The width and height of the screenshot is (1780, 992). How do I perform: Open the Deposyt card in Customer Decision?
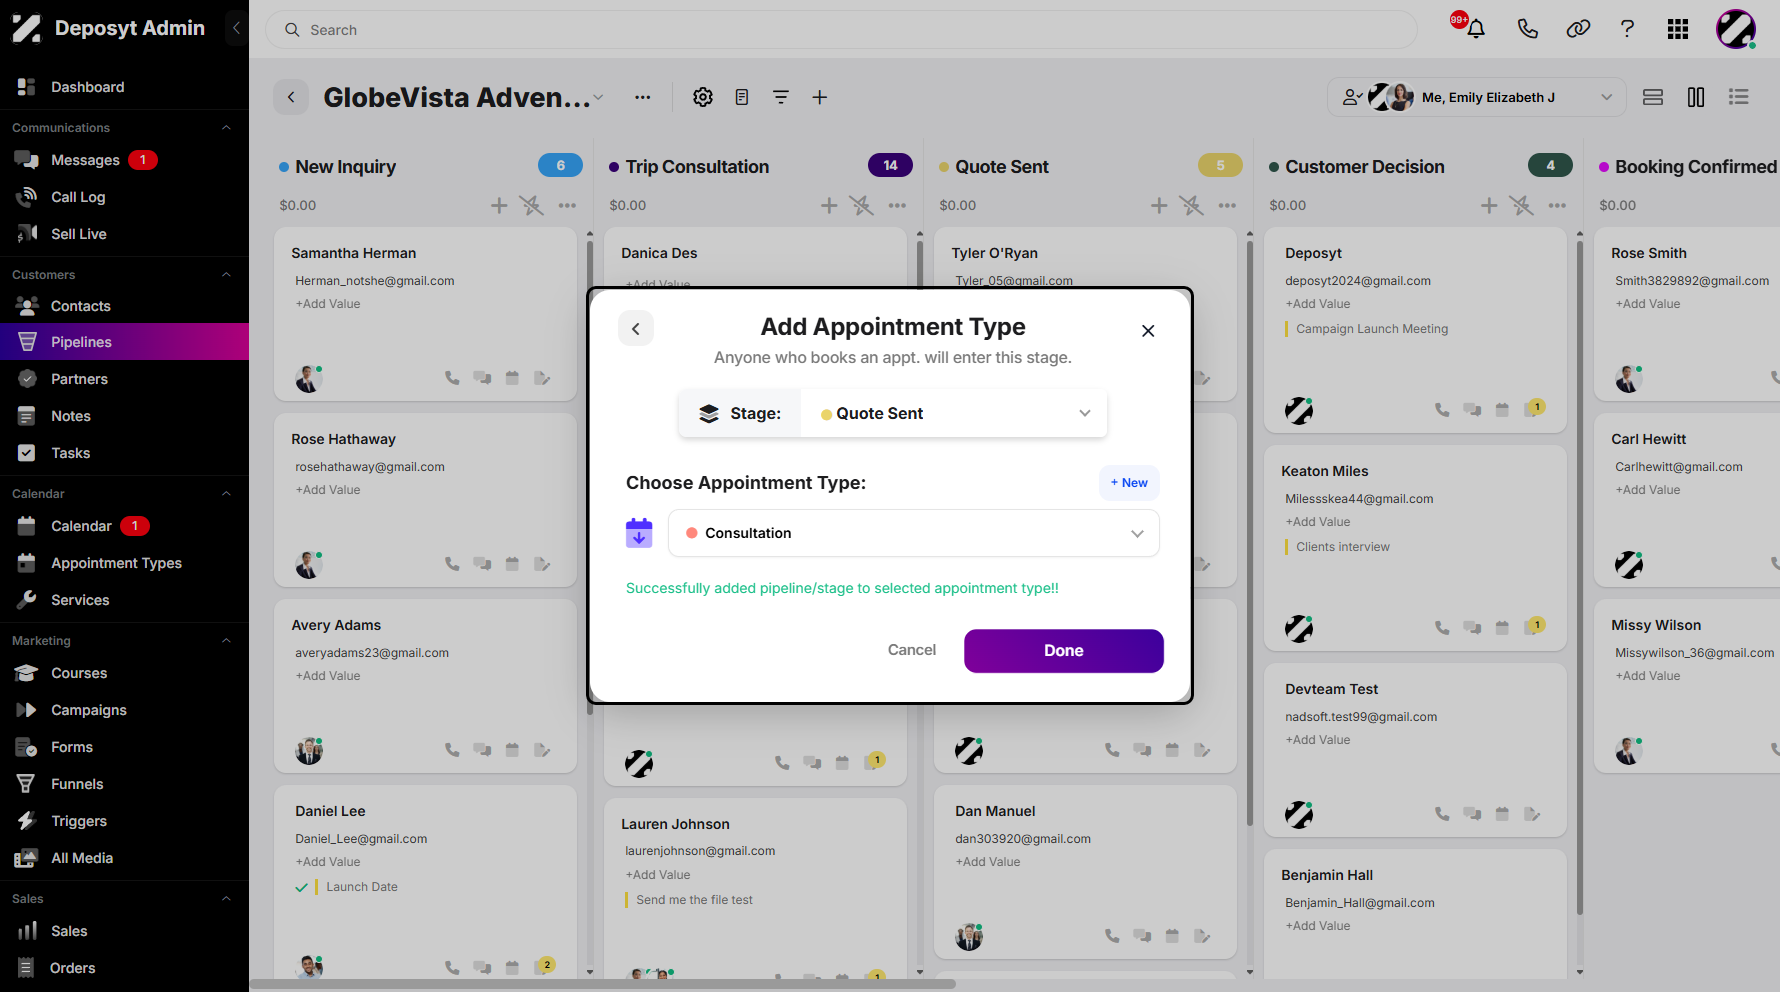click(x=1314, y=253)
